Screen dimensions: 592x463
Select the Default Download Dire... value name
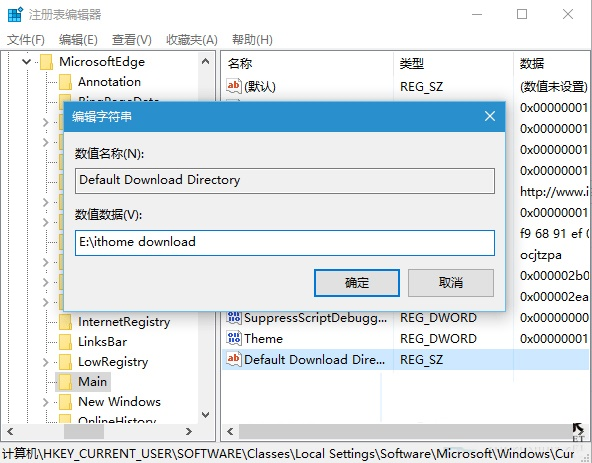(x=314, y=360)
